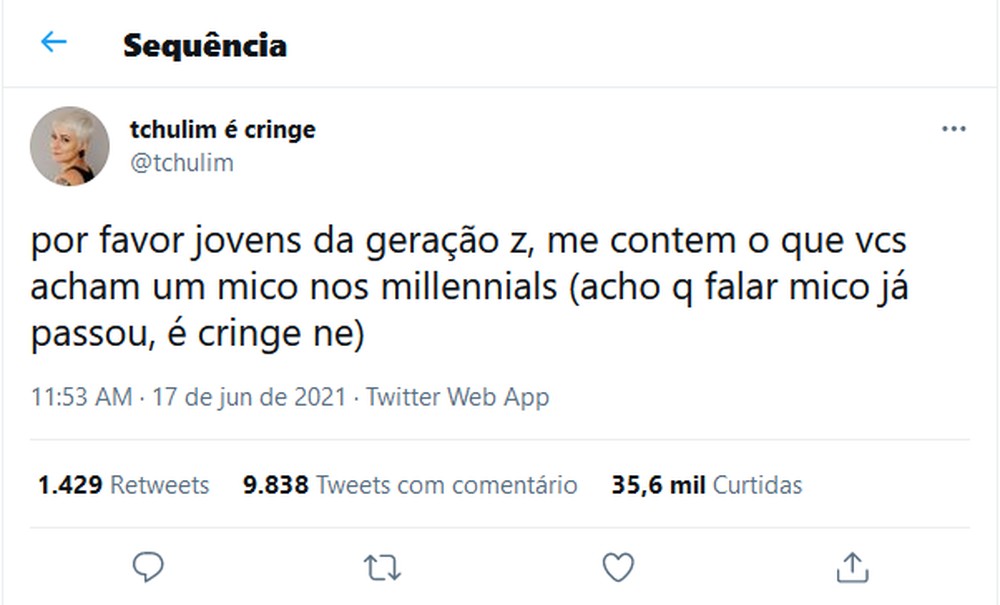Click the tweet text to select it
Screen dimensions: 1000x605
tap(470, 285)
